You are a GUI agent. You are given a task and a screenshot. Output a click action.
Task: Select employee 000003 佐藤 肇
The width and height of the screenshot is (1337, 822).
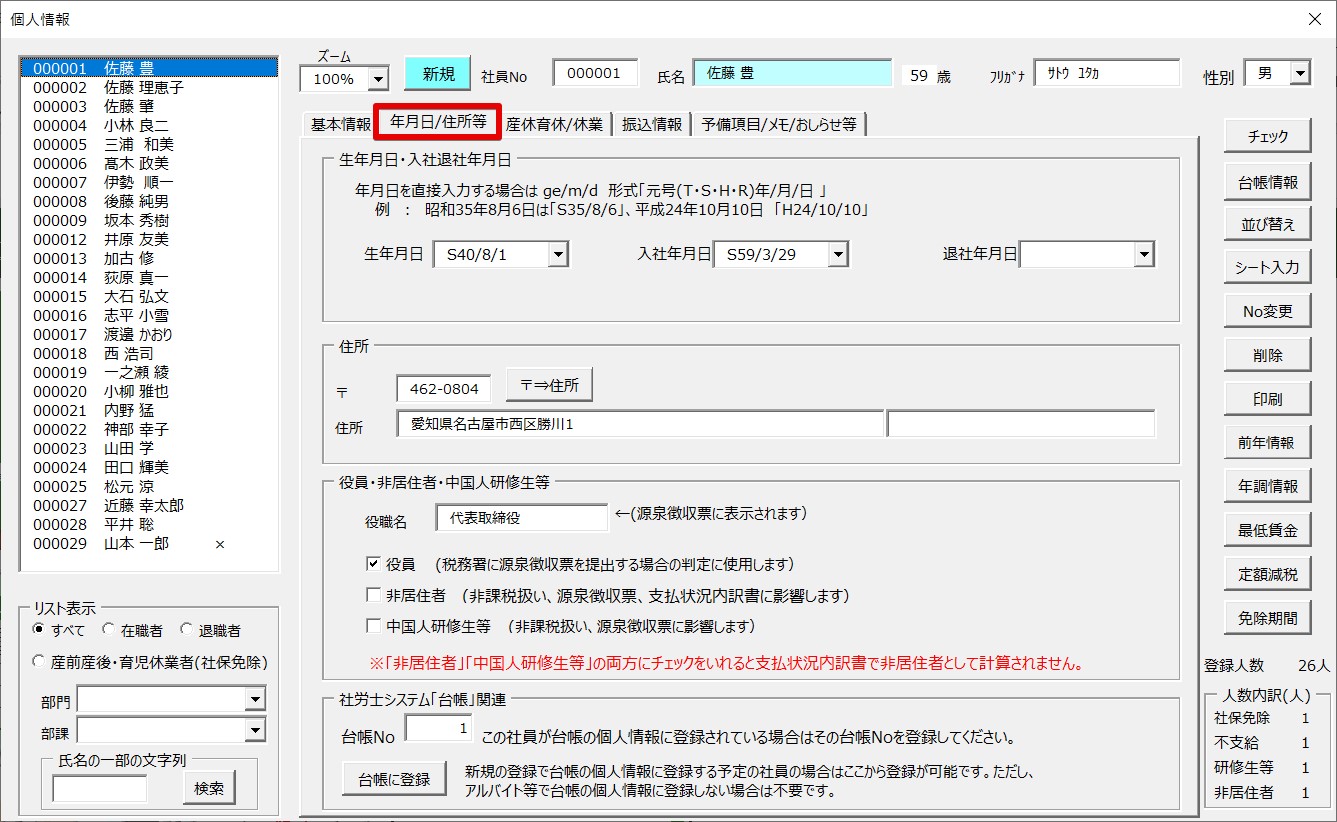coord(149,106)
